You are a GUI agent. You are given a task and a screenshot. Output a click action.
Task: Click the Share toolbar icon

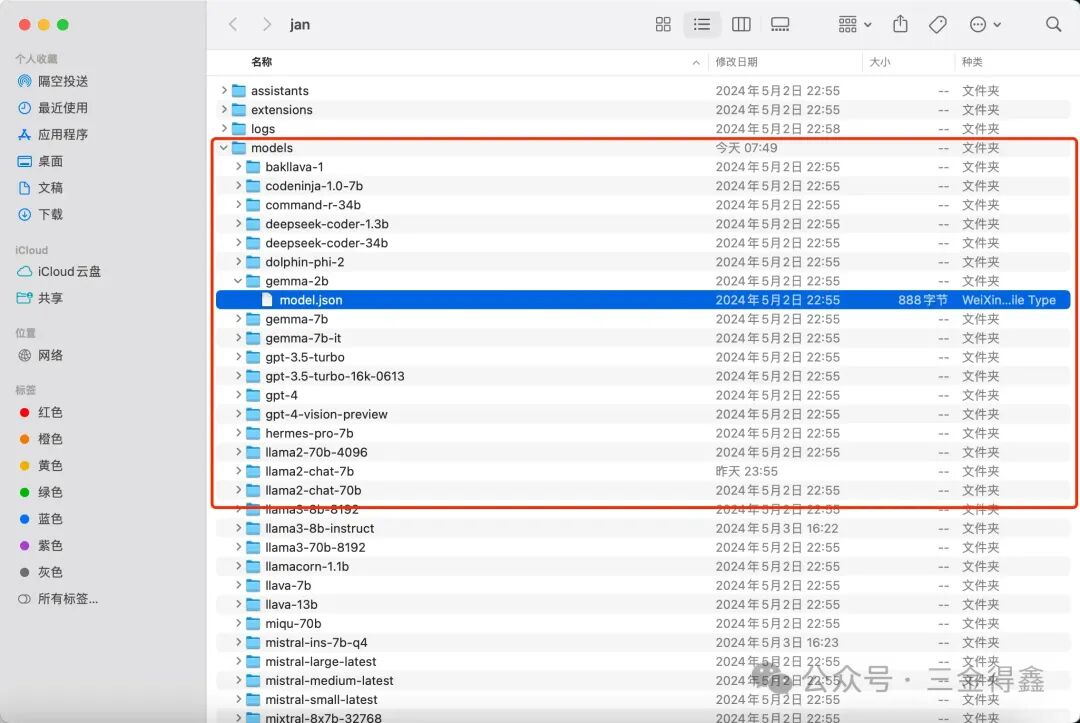(900, 24)
